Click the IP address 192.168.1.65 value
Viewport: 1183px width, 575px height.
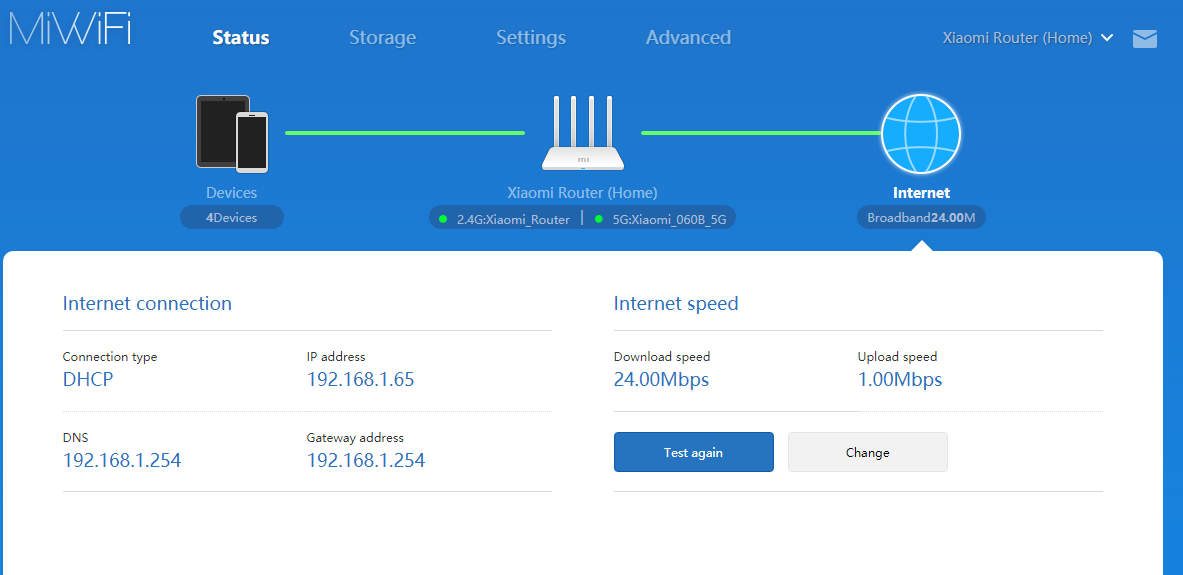(360, 380)
